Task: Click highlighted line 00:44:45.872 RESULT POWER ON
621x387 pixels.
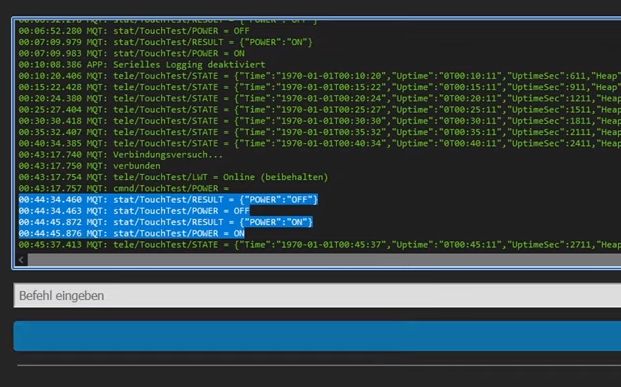Action: pyautogui.click(x=166, y=222)
